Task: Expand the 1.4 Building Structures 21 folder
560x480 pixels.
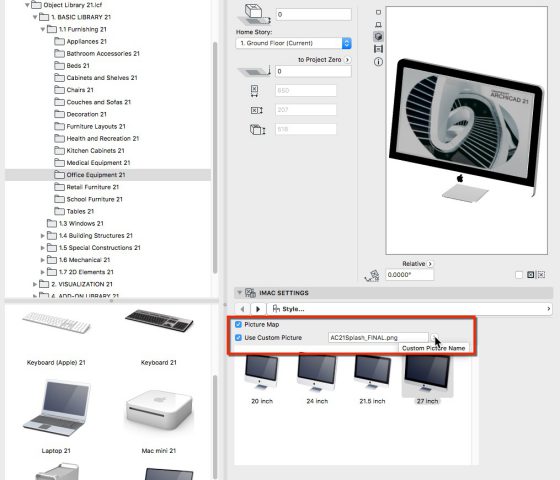Action: point(42,236)
